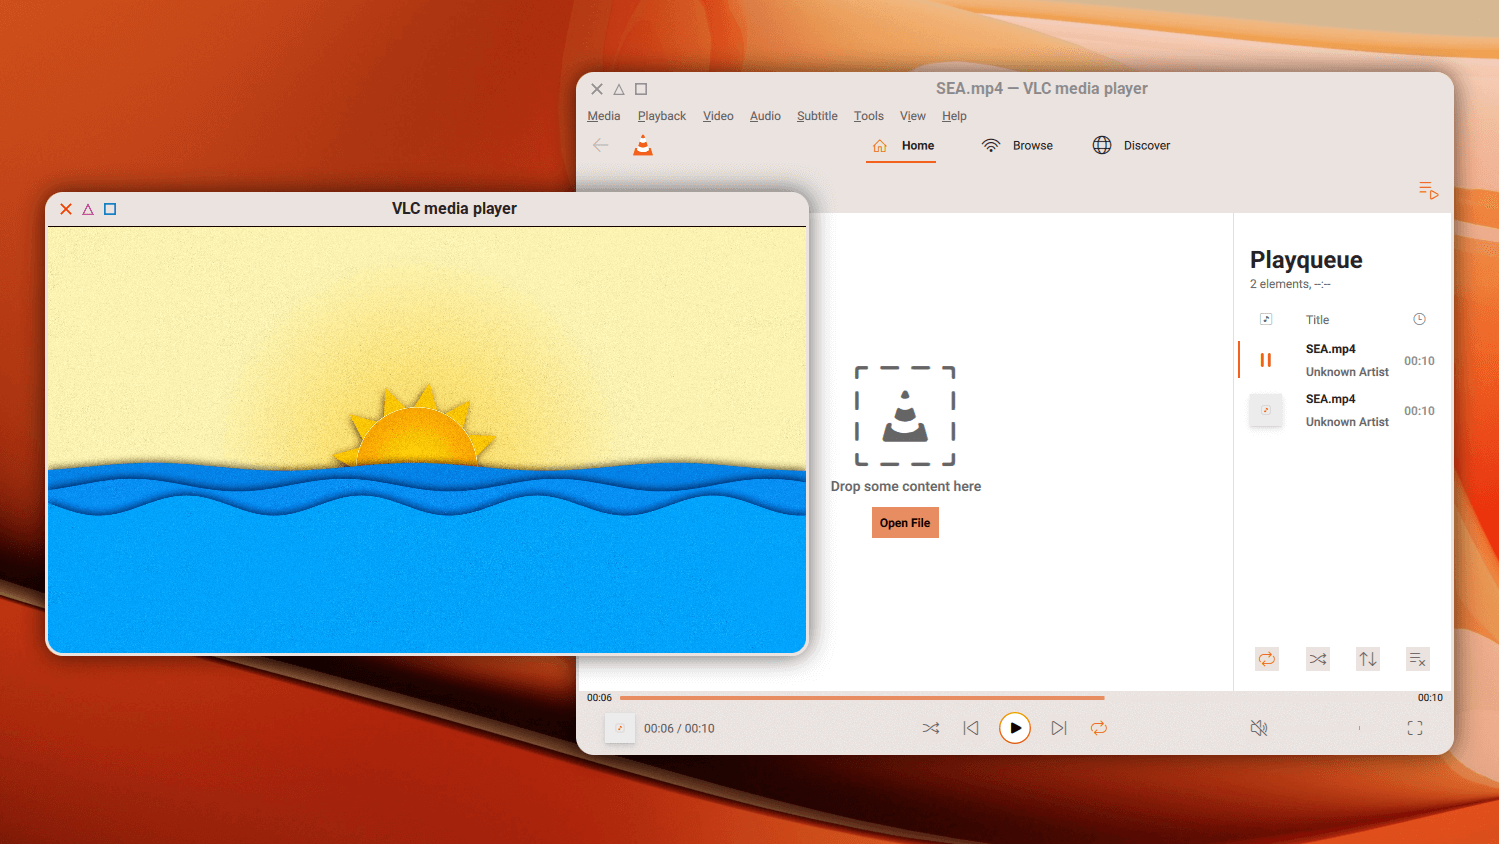This screenshot has width=1499, height=844.
Task: Click the 00:10 remaining time label
Action: pos(1430,698)
